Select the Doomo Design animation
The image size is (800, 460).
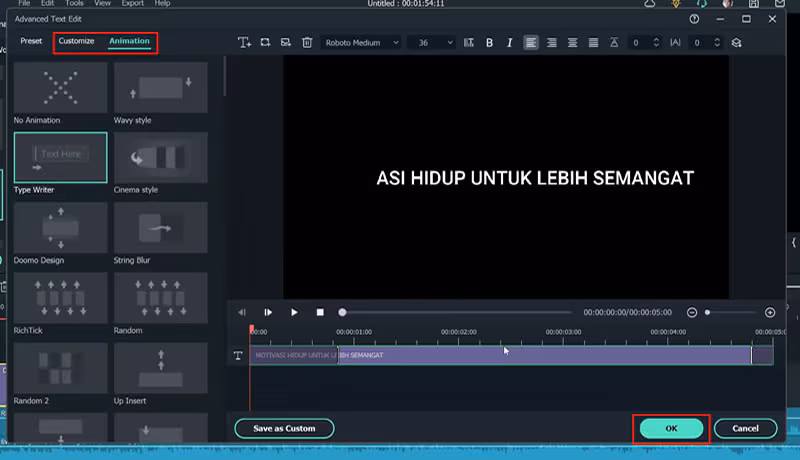tap(60, 227)
